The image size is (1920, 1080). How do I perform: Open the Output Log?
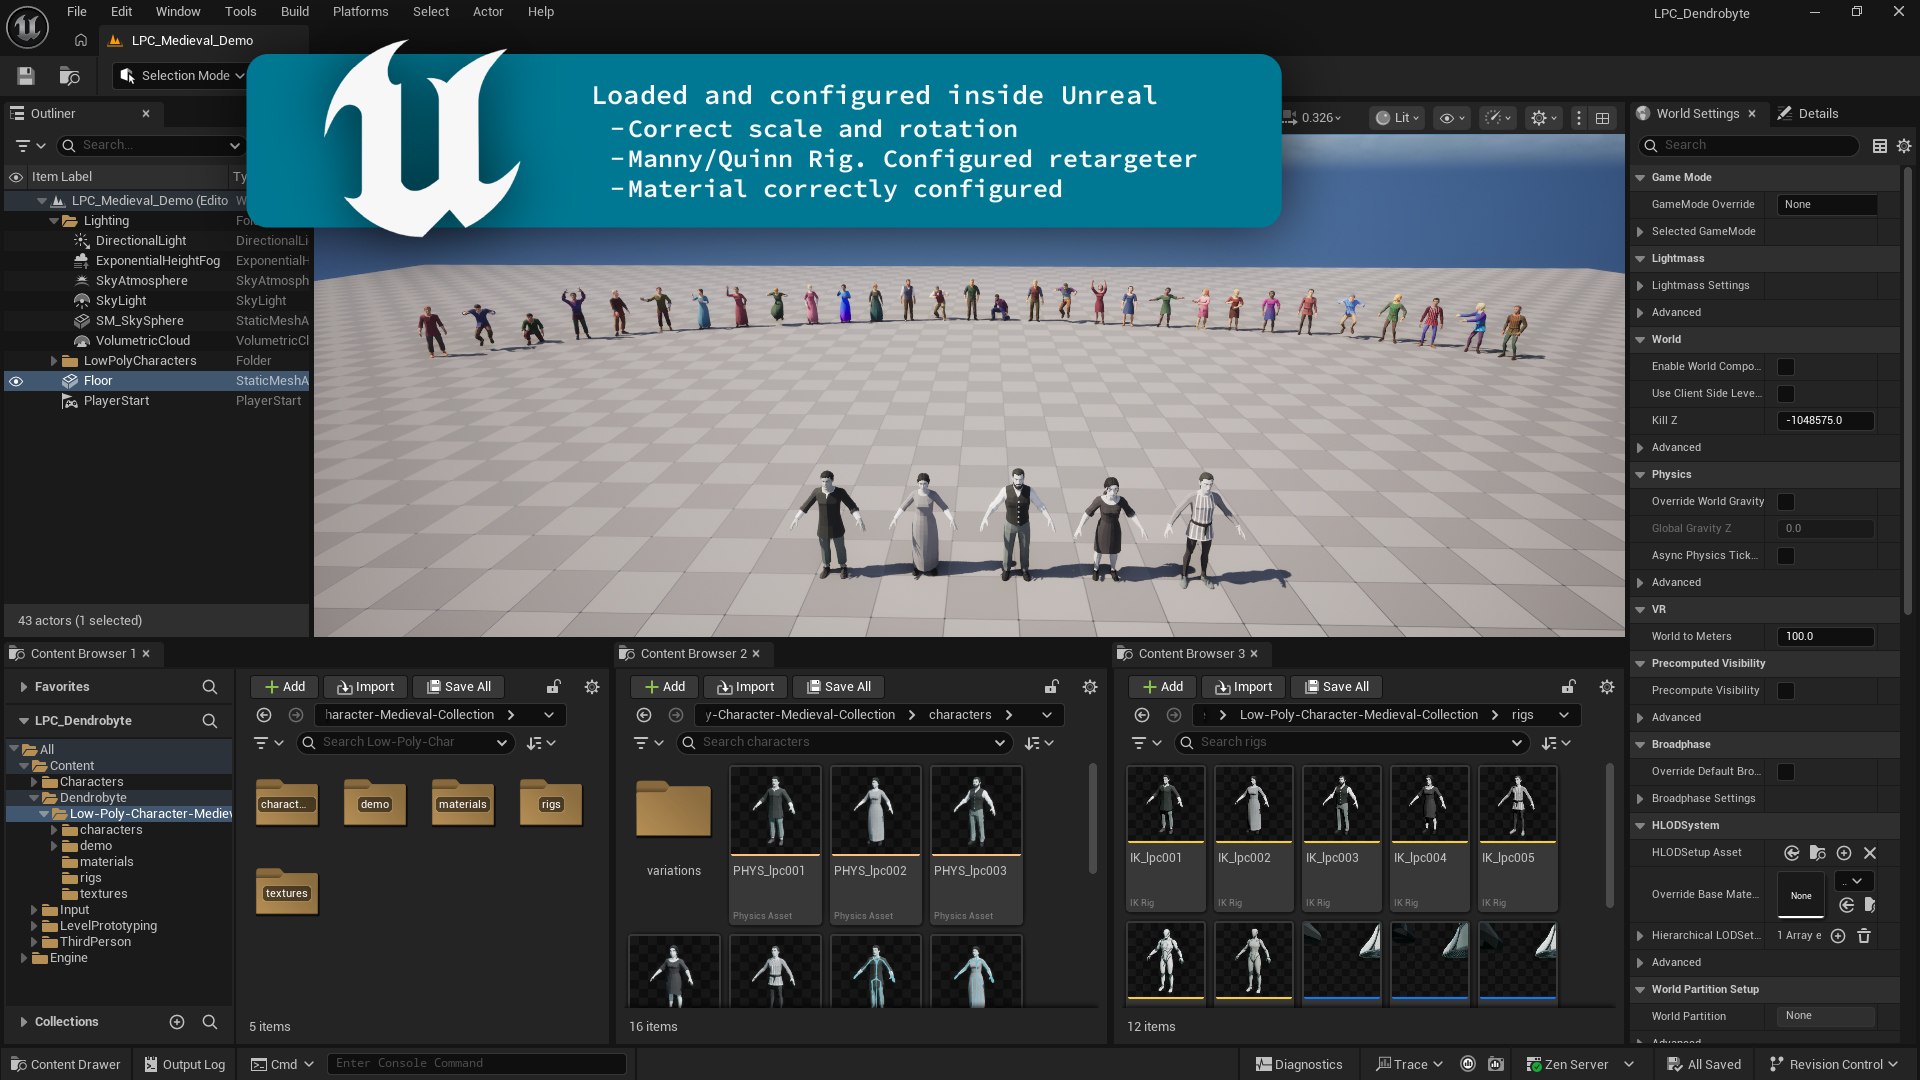185,1065
